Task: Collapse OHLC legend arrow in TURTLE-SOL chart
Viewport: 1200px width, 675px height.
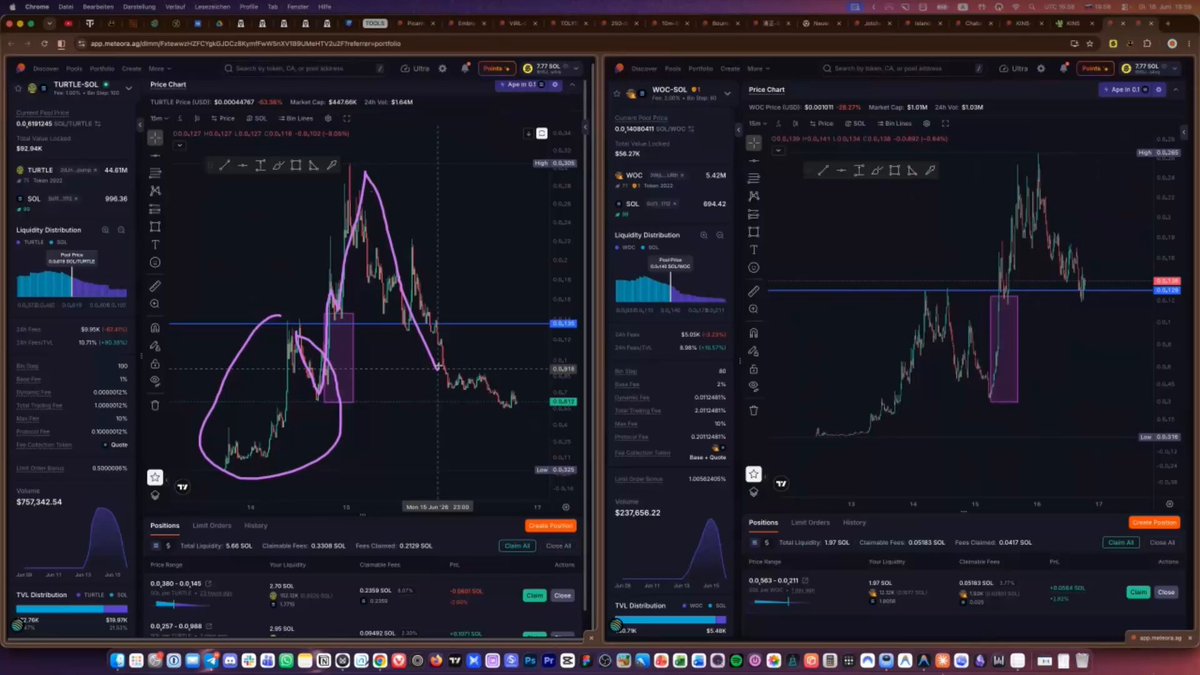Action: click(179, 144)
